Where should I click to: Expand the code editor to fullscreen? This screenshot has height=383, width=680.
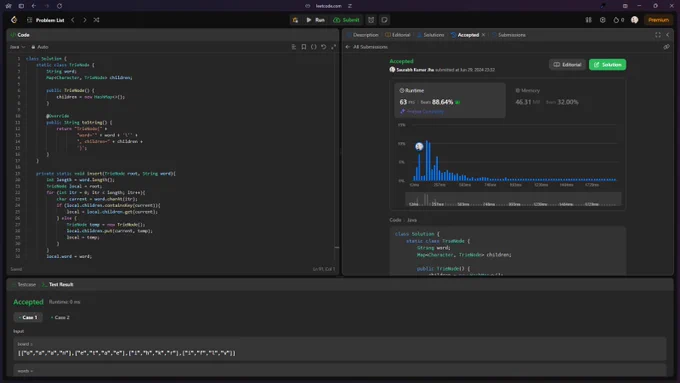[x=333, y=47]
